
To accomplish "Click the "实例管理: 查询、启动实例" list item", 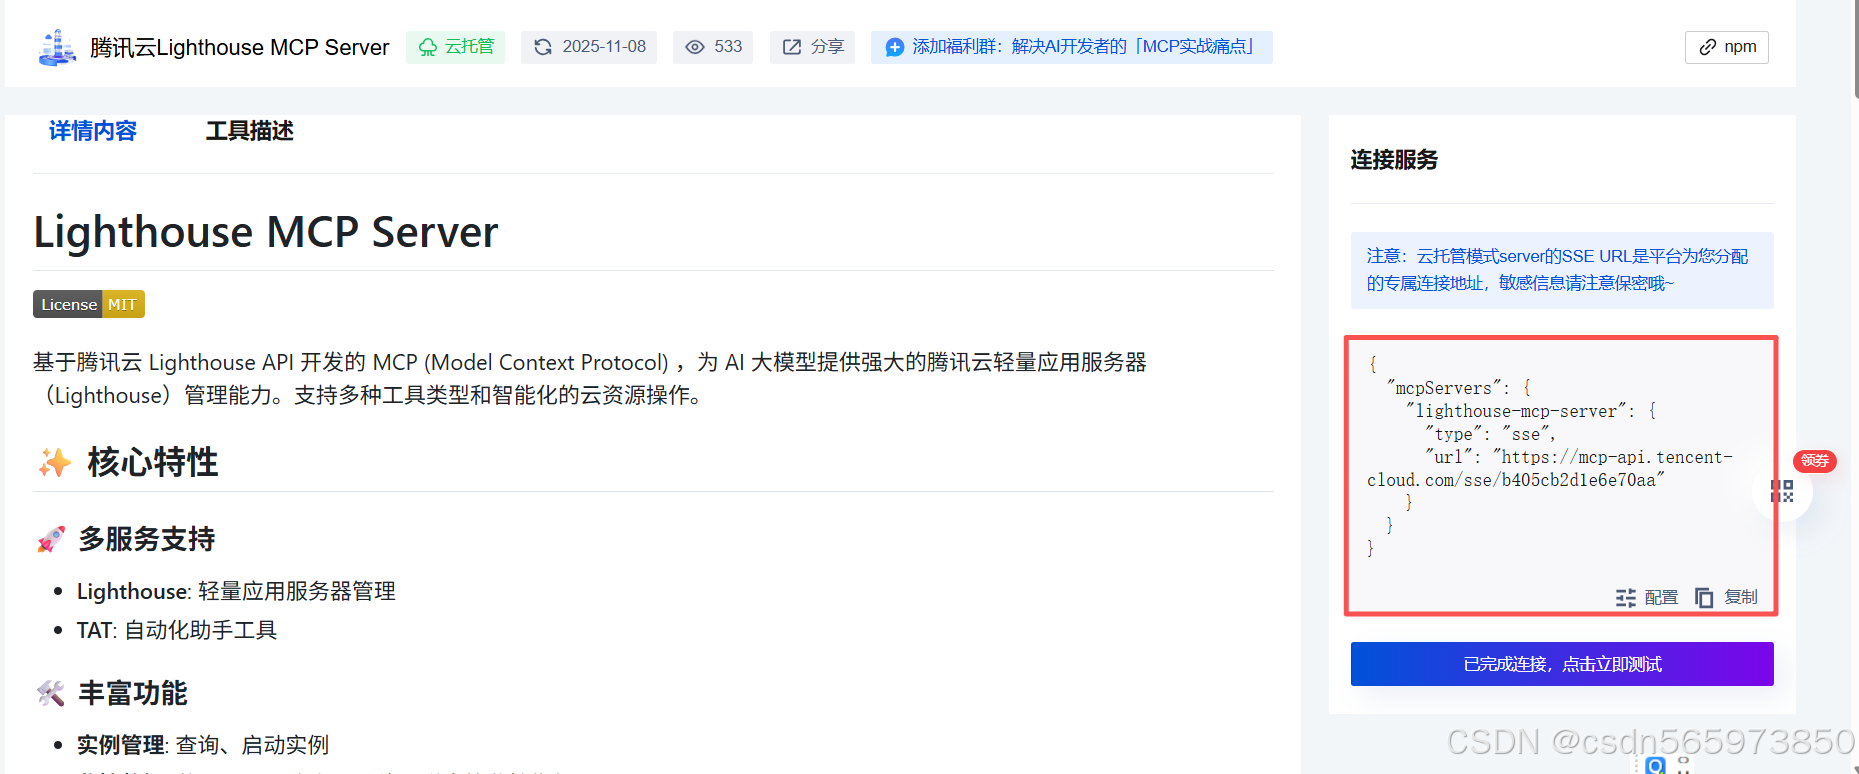I will [x=203, y=745].
